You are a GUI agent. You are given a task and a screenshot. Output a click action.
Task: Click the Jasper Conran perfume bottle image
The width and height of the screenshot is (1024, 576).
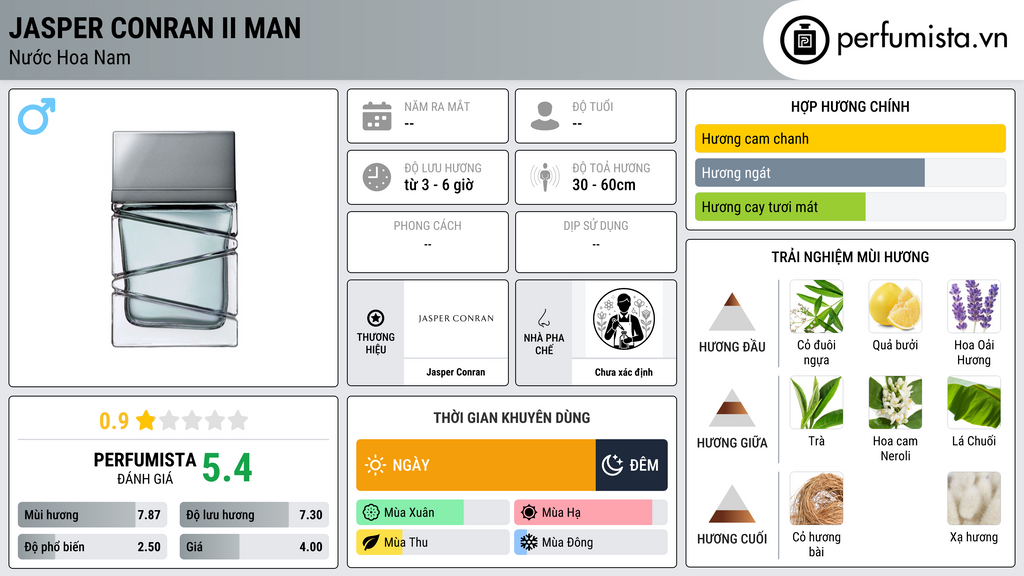point(174,238)
